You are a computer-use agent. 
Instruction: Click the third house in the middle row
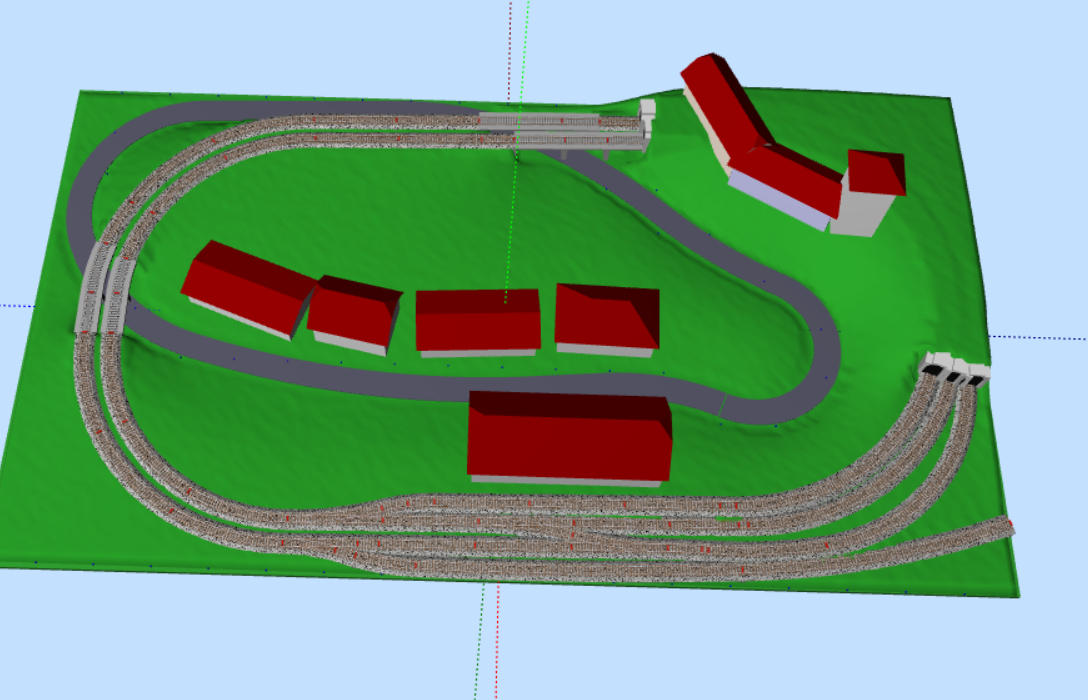tap(478, 320)
